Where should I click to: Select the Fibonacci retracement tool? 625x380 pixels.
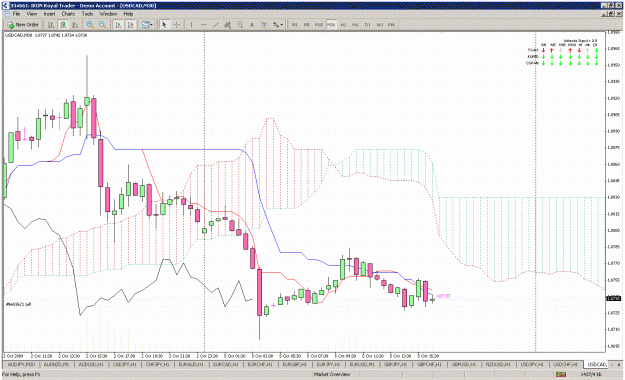pyautogui.click(x=240, y=25)
